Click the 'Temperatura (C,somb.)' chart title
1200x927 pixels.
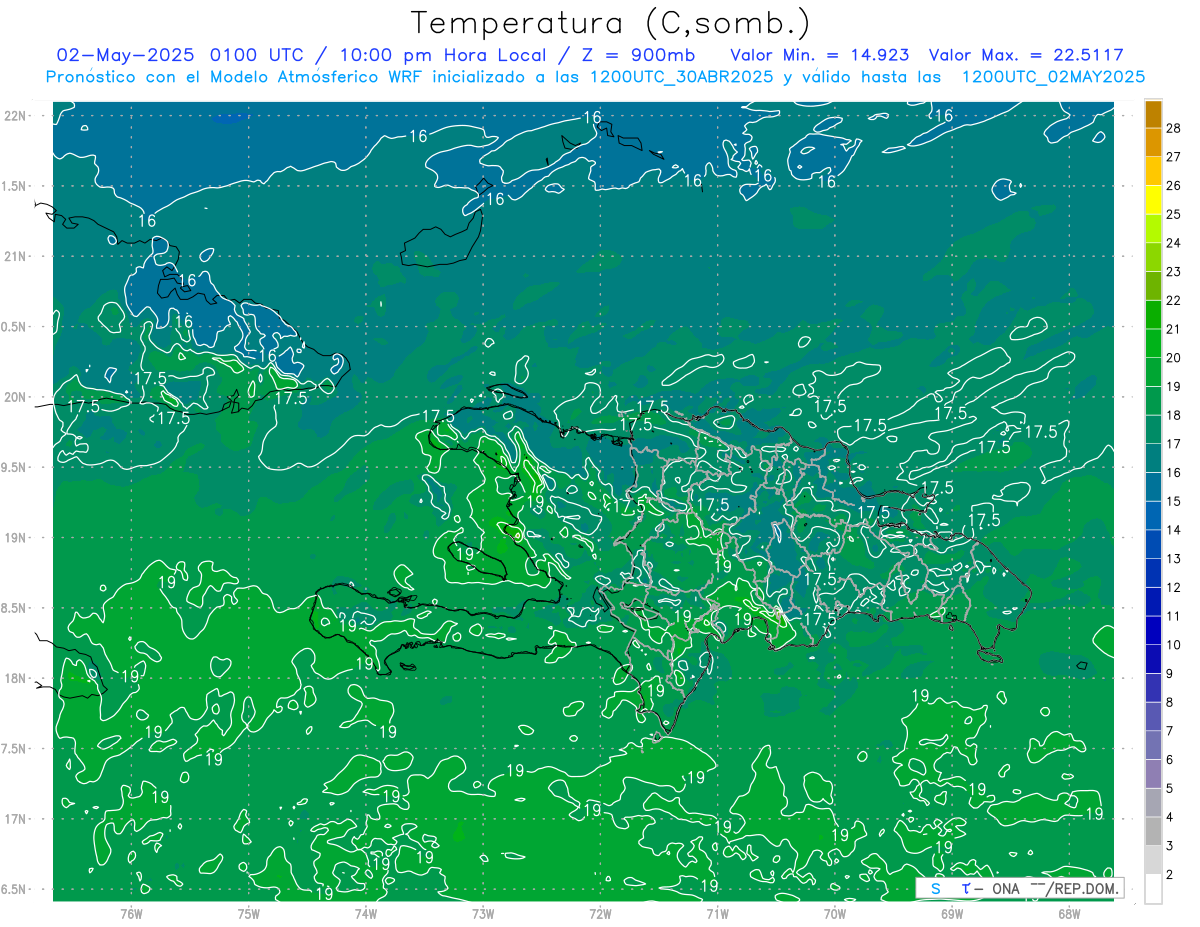[x=611, y=23]
